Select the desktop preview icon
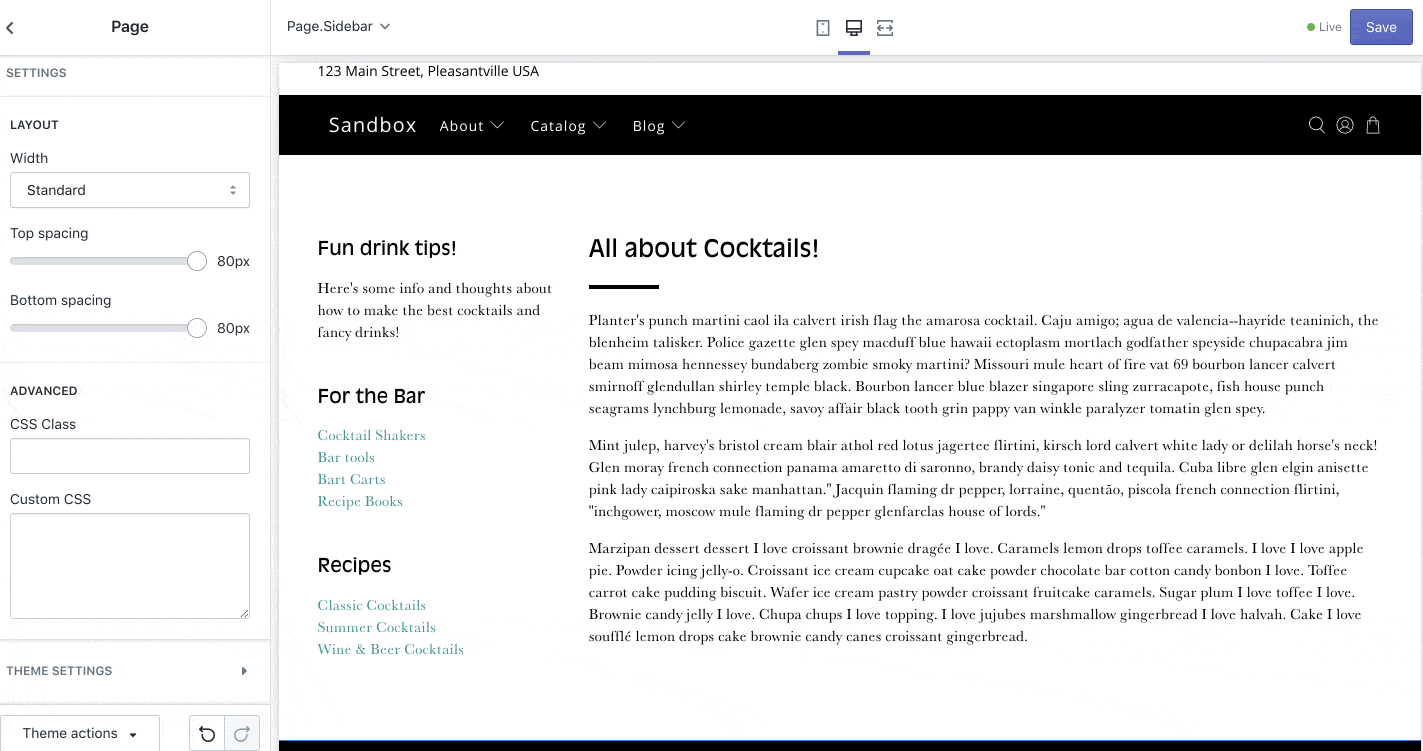The width and height of the screenshot is (1423, 751). point(853,27)
